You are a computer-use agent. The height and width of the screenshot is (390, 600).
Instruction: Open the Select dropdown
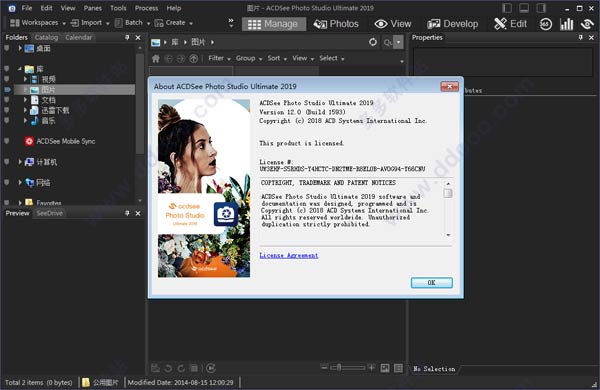[332, 58]
